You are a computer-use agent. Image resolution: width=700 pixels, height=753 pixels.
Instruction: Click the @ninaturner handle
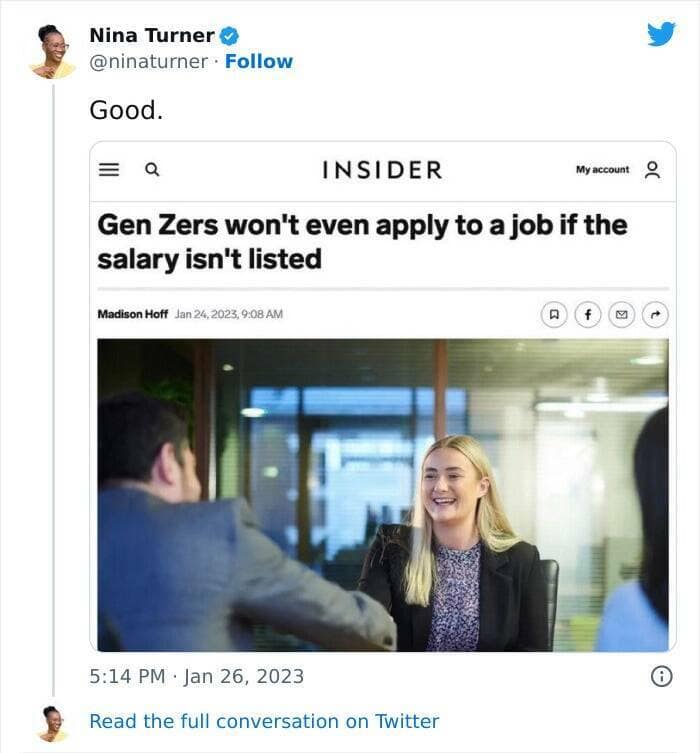pos(148,61)
